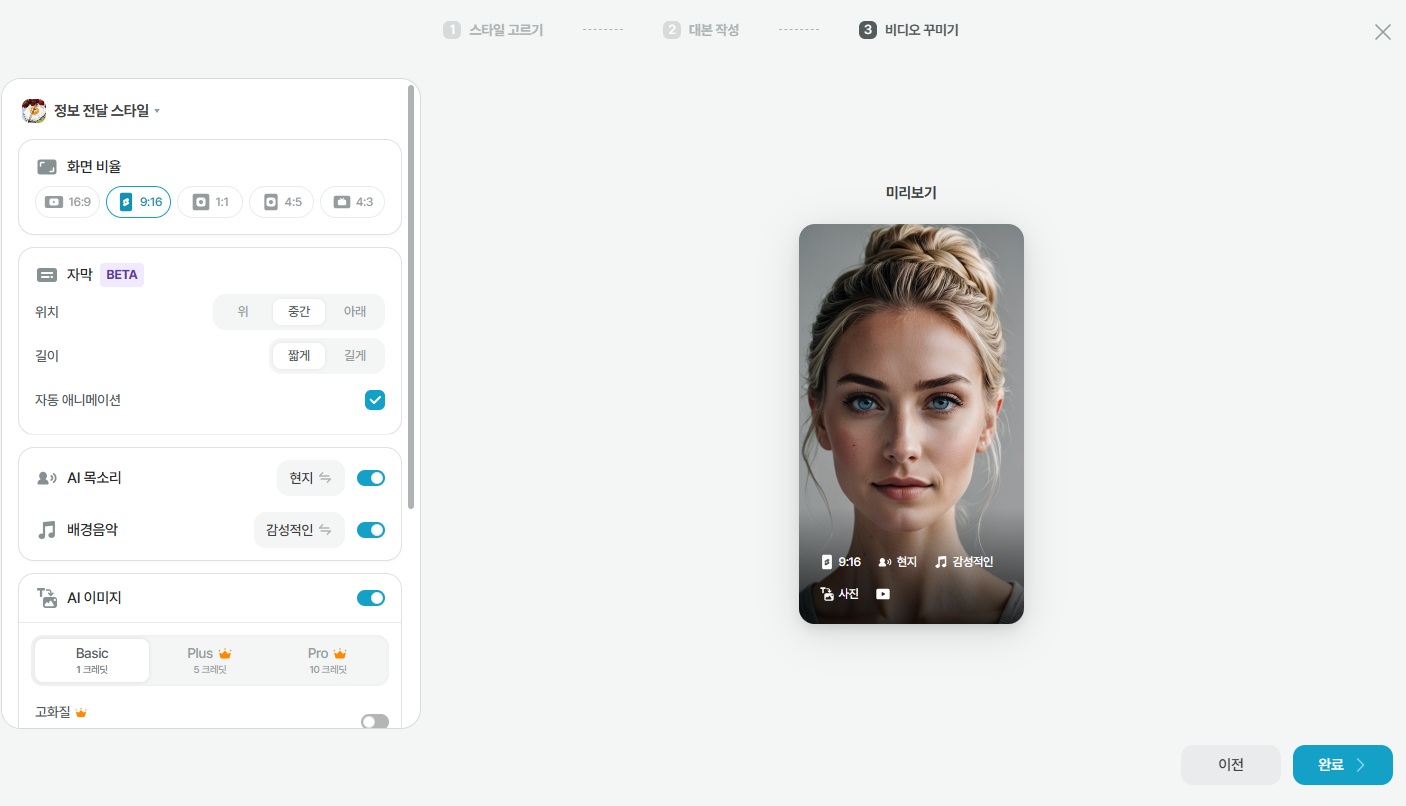
Task: Click the style avatar icon beside 정보 전달 스타일
Action: pos(34,111)
